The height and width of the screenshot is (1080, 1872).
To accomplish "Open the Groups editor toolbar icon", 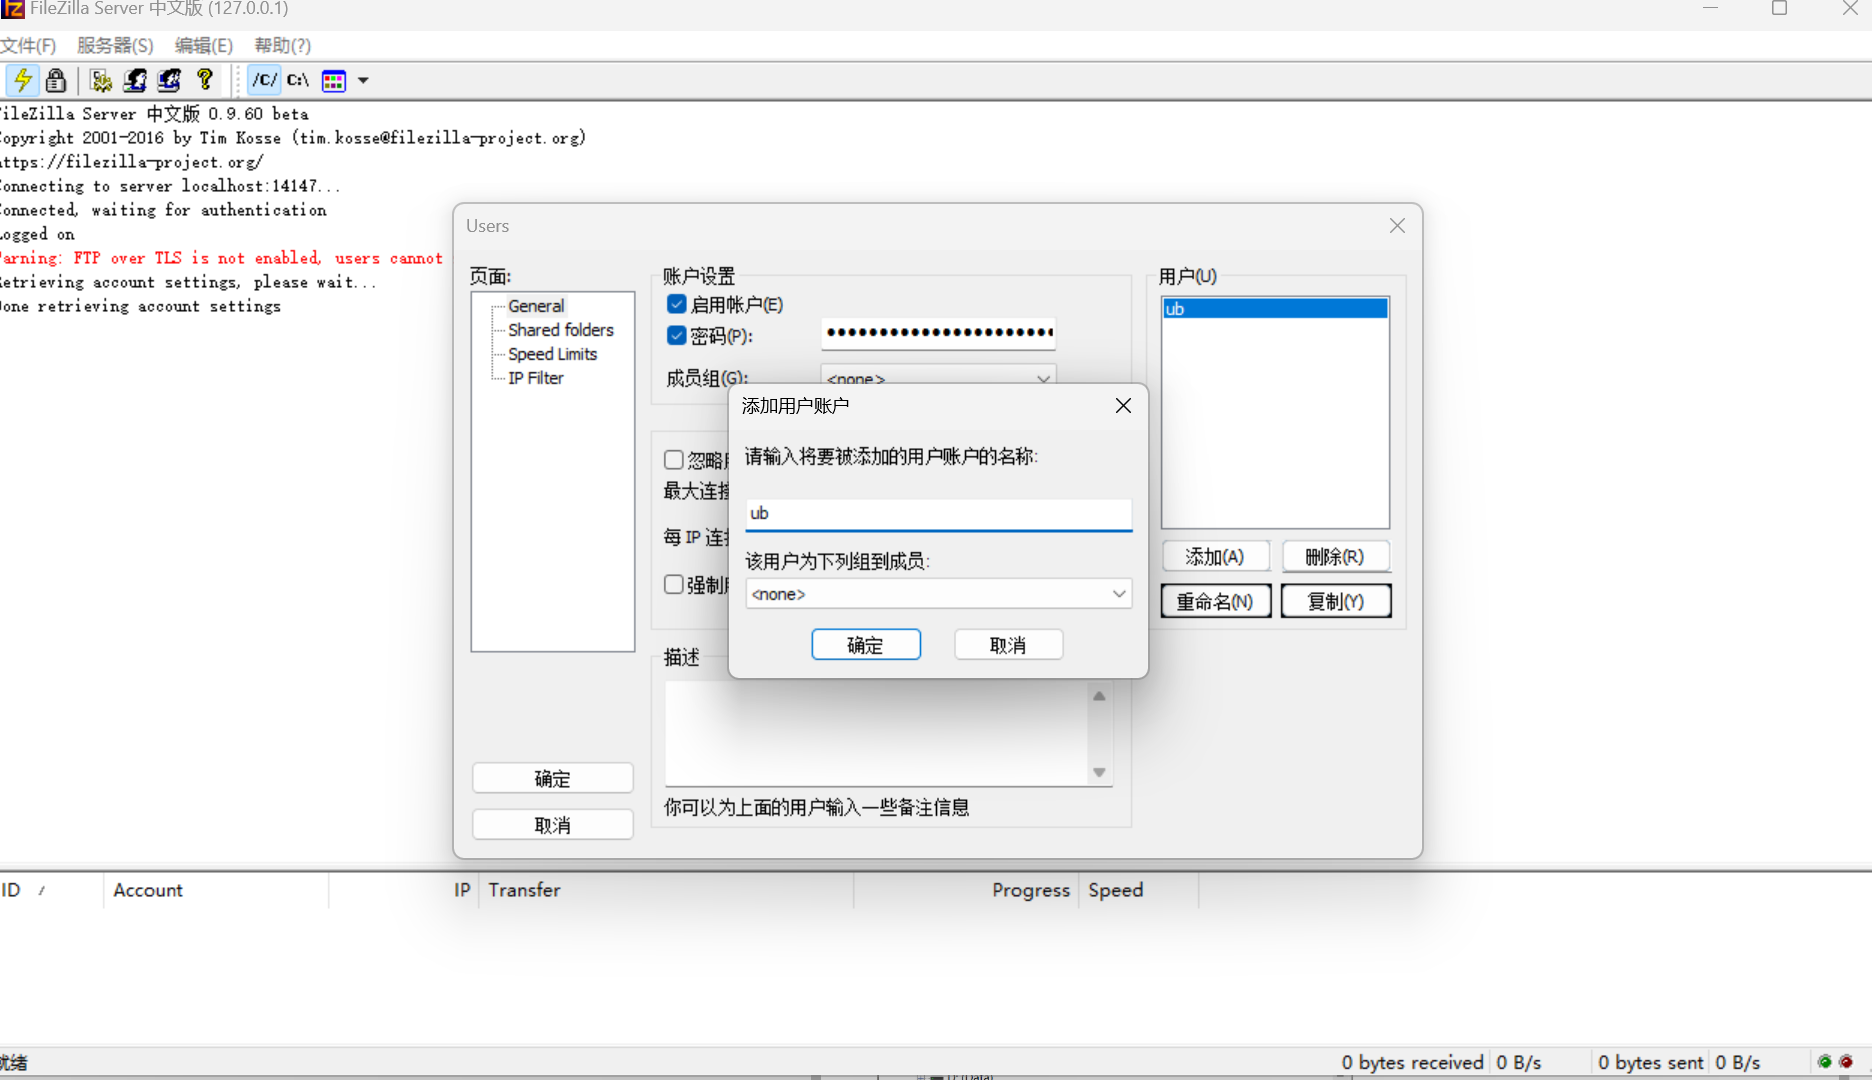I will [x=169, y=80].
